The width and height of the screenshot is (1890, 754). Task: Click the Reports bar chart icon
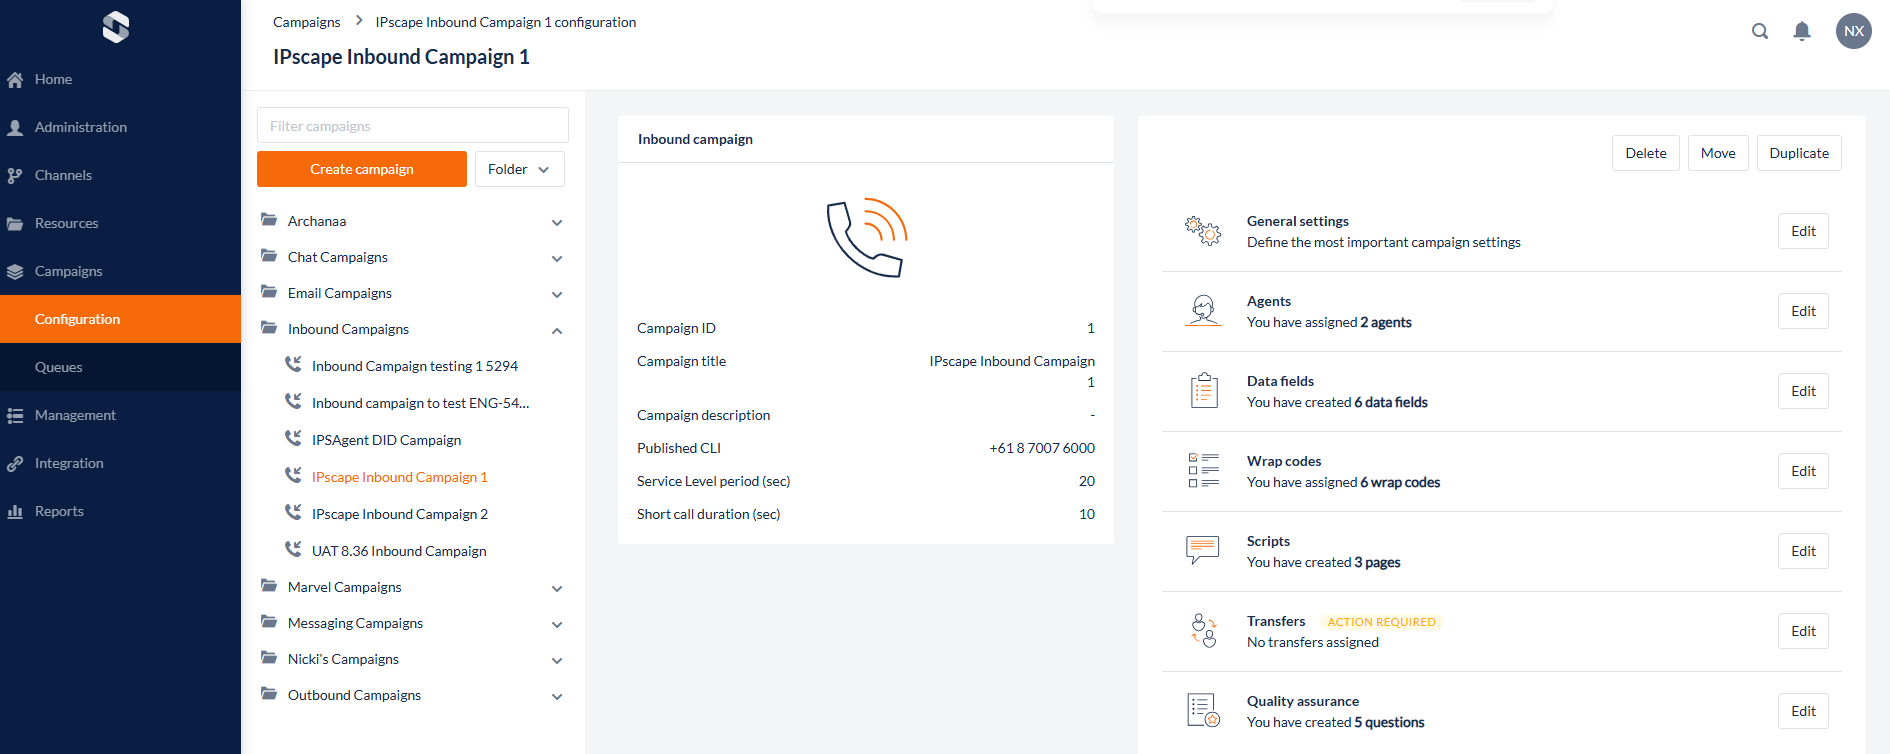point(15,511)
